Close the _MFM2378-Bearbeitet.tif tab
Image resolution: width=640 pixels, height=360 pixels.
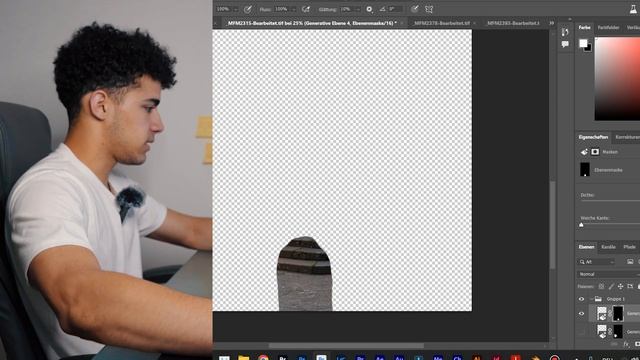pyautogui.click(x=475, y=23)
